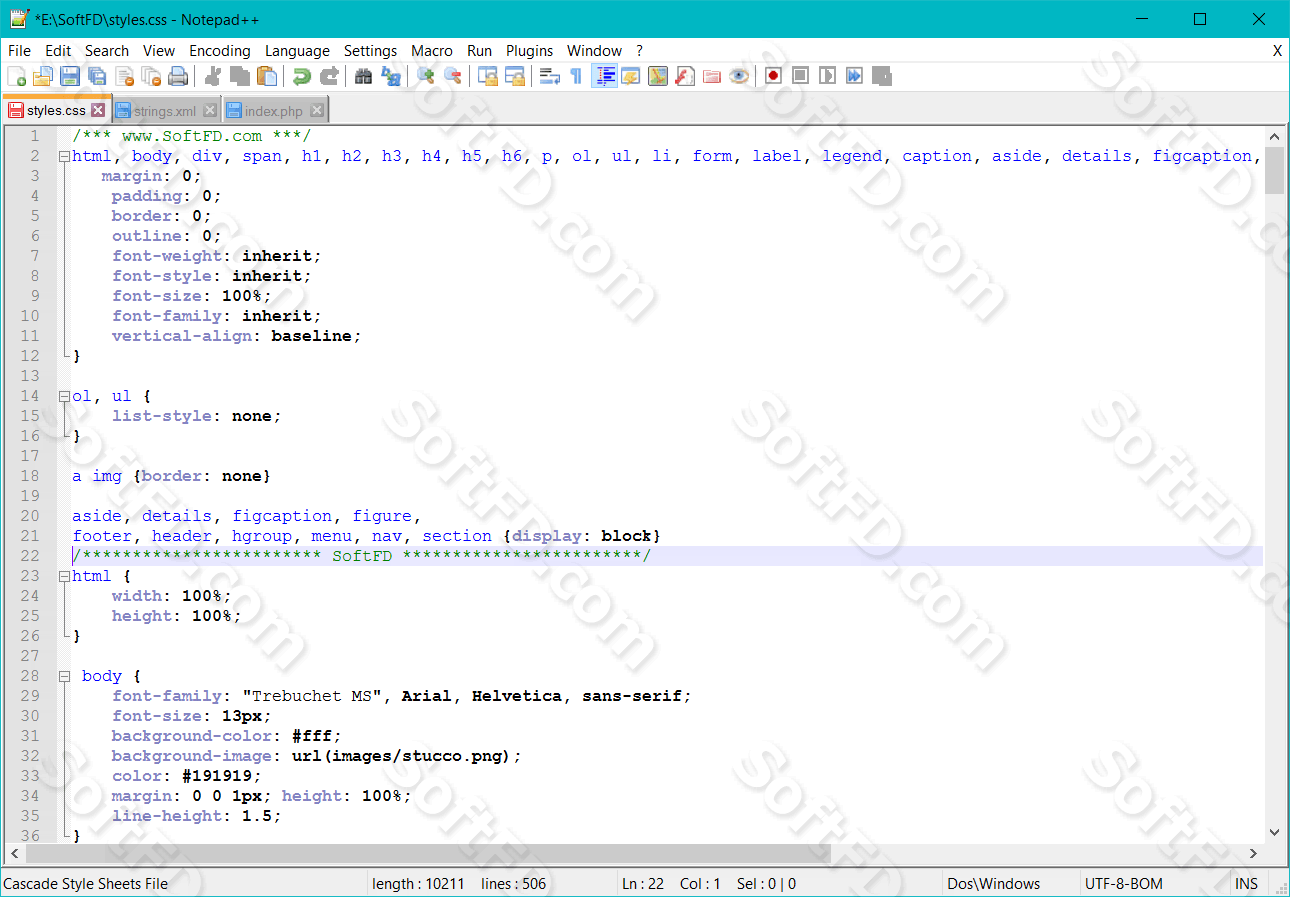Click the X button on the menu bar
This screenshot has width=1290, height=897.
click(x=1277, y=51)
